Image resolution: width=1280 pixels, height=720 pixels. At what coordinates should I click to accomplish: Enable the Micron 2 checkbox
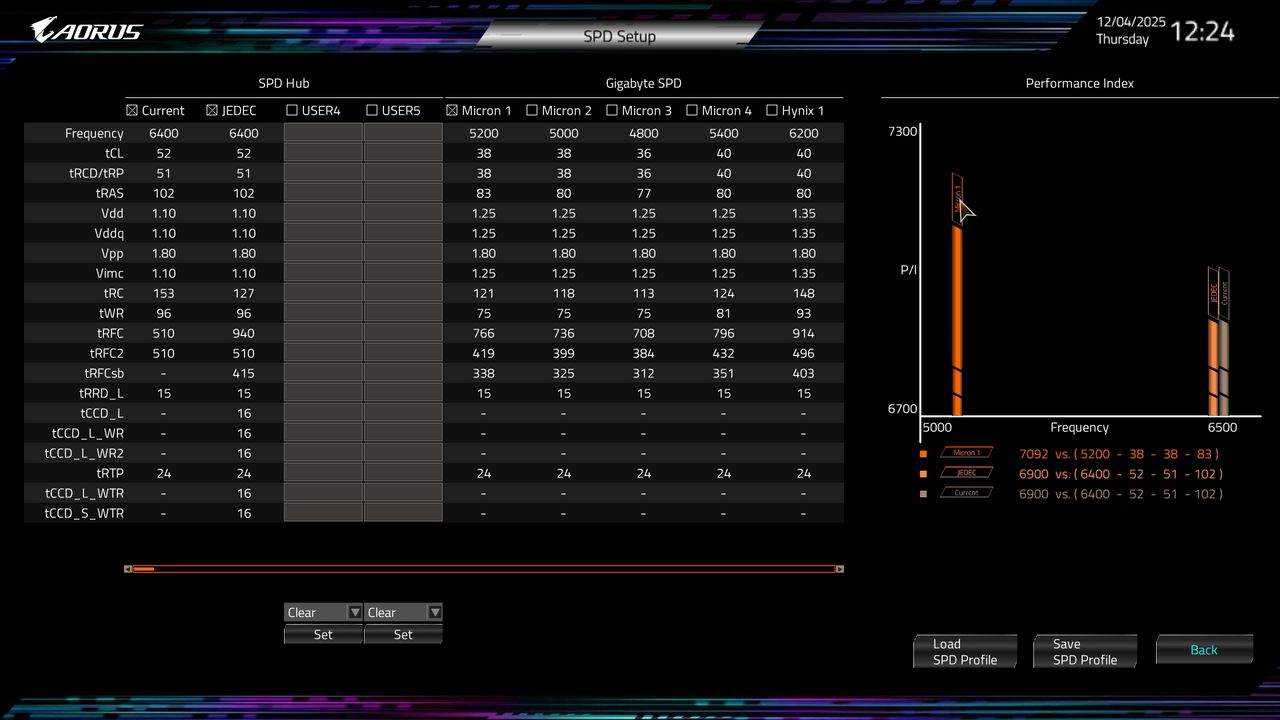[x=531, y=110]
